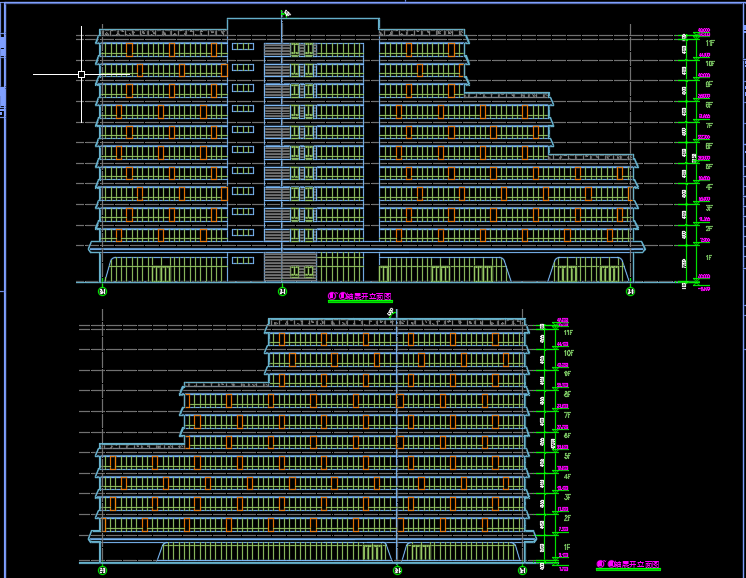The image size is (746, 578).
Task: Click the rightmost axis bubble of upper elevation
Action: tap(630, 291)
